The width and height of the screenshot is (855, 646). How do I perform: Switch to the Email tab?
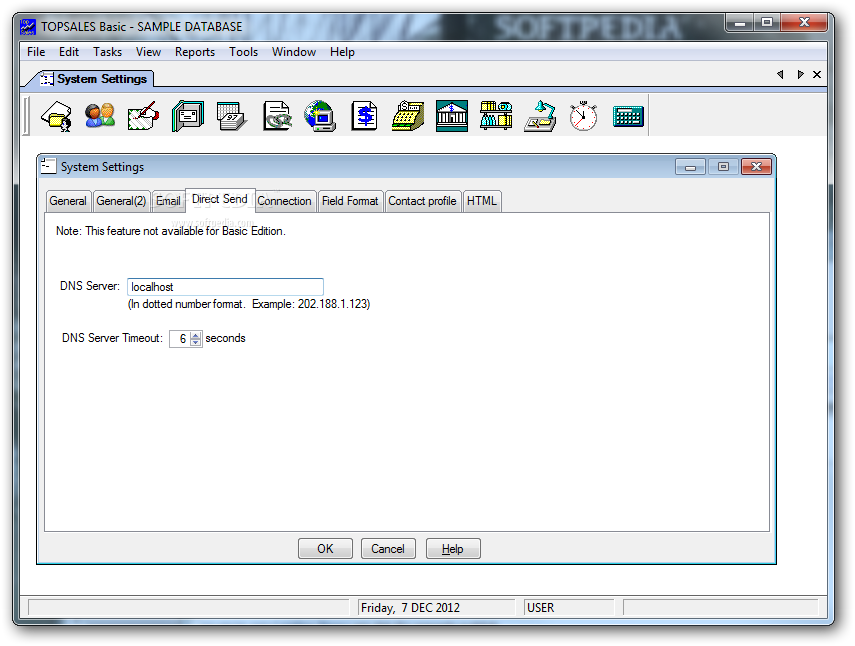[x=168, y=201]
